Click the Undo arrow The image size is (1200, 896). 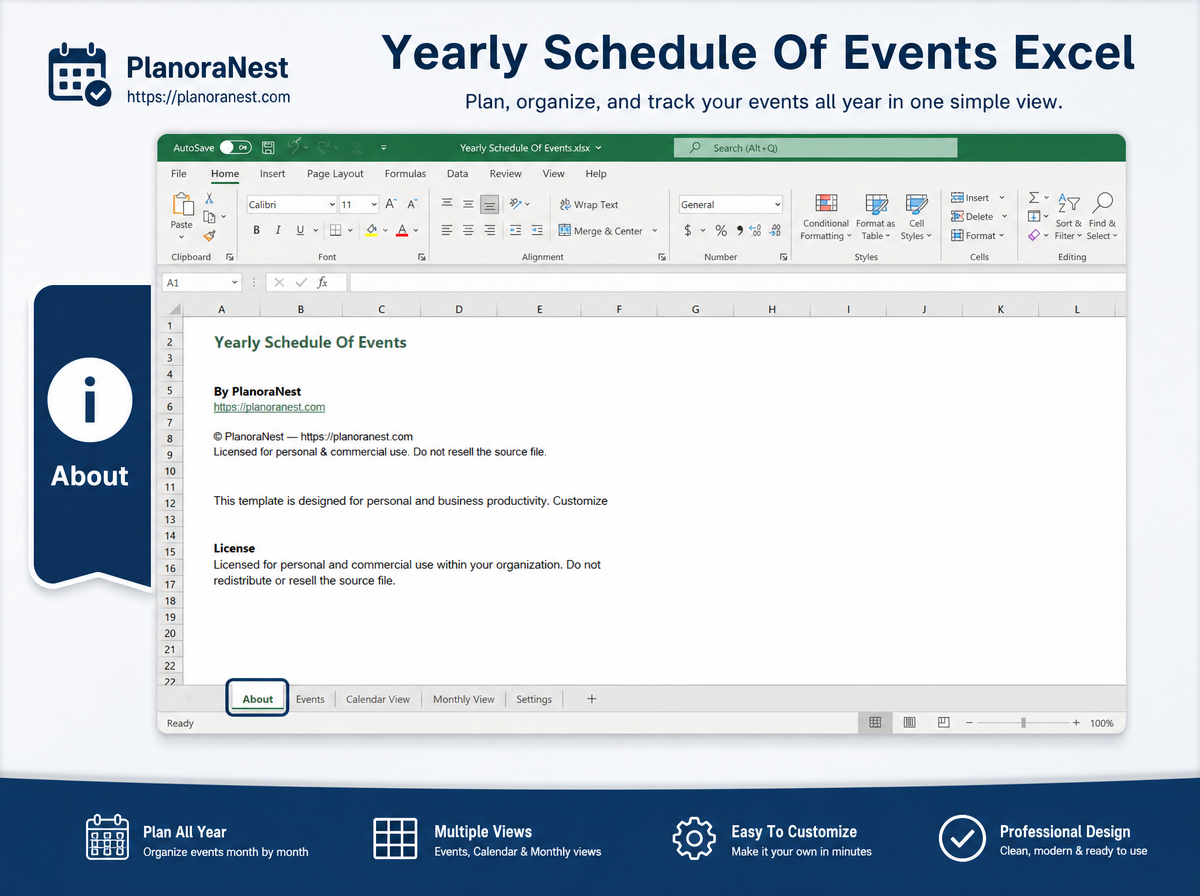[x=295, y=148]
